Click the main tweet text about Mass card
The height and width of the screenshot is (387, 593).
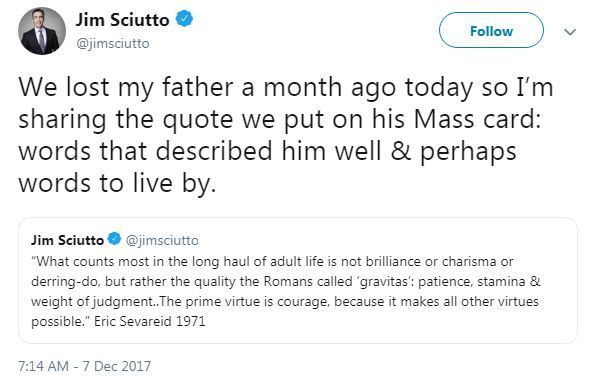[286, 135]
